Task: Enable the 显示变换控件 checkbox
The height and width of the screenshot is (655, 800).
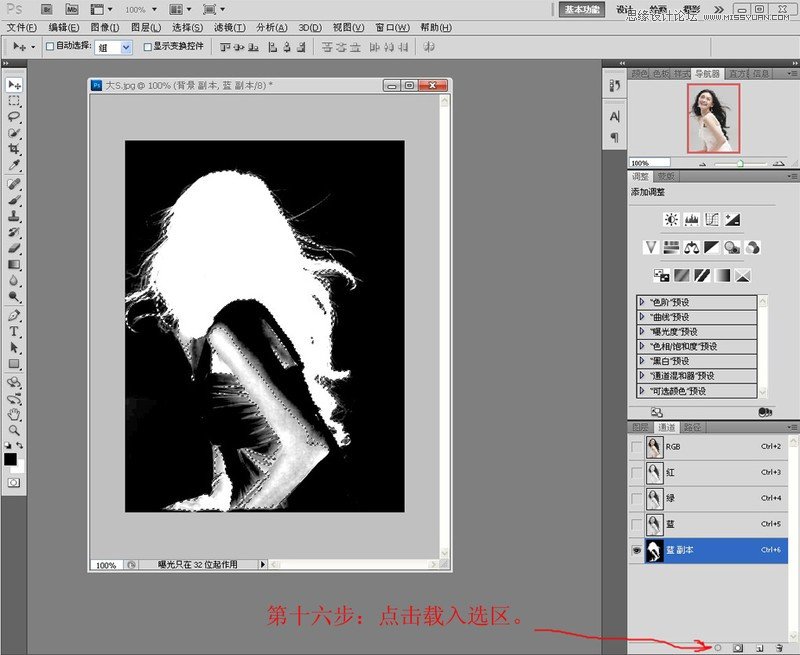Action: pyautogui.click(x=148, y=47)
